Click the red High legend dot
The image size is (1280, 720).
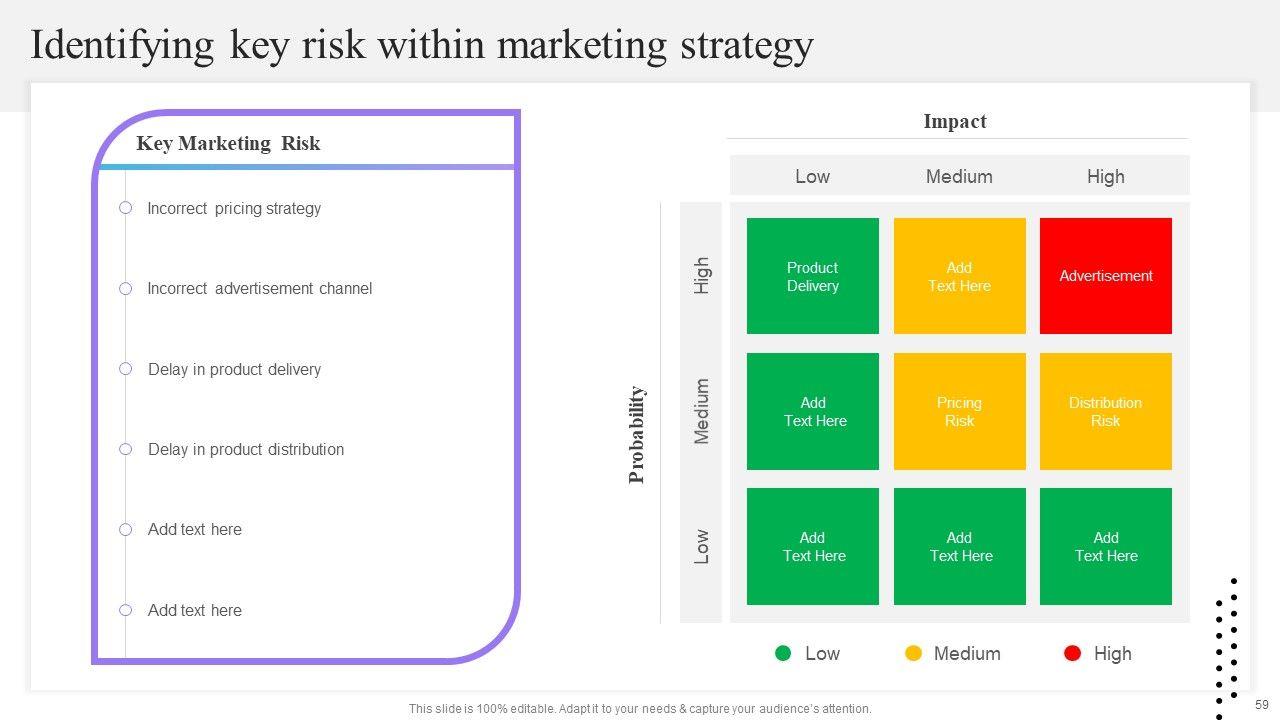(x=1073, y=653)
